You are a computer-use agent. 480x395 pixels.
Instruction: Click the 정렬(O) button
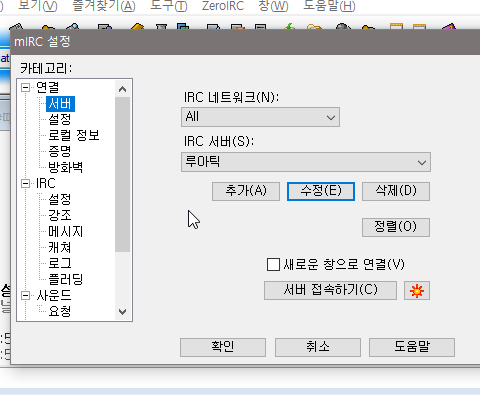coord(396,227)
